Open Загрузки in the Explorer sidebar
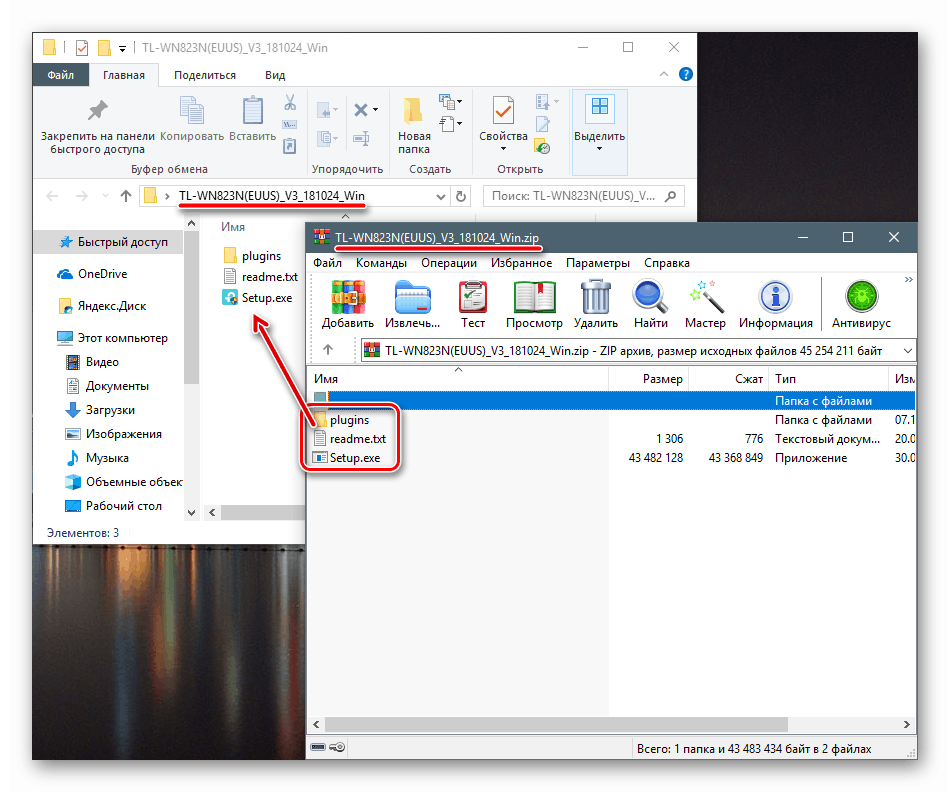This screenshot has width=950, height=792. (101, 410)
